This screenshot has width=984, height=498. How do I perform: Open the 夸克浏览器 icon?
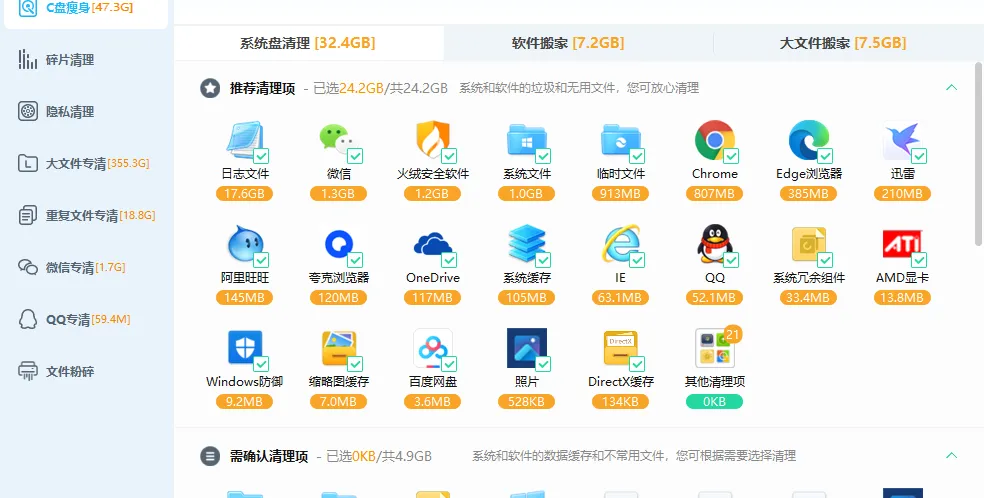(338, 245)
